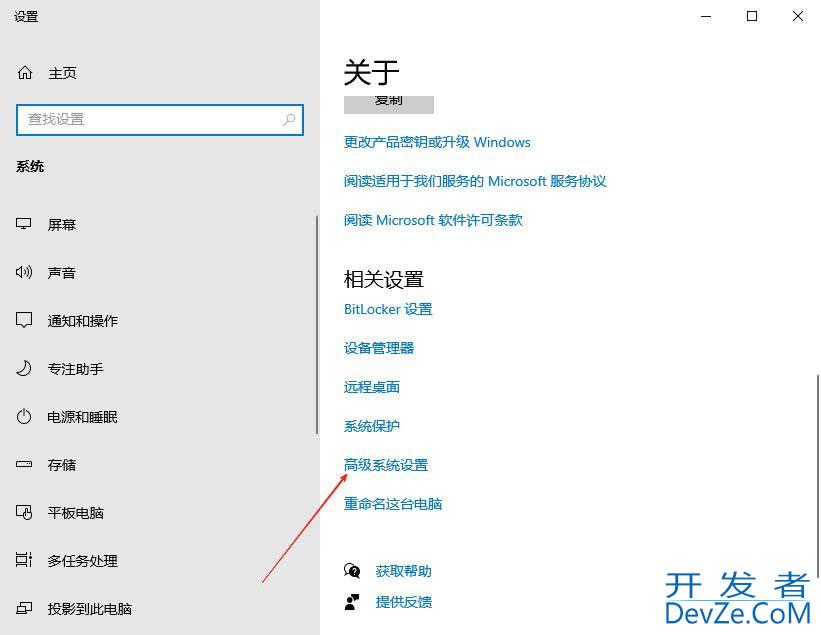Viewport: 821px width, 635px height.
Task: Click the 投影到此电脑 projector icon
Action: 24,608
